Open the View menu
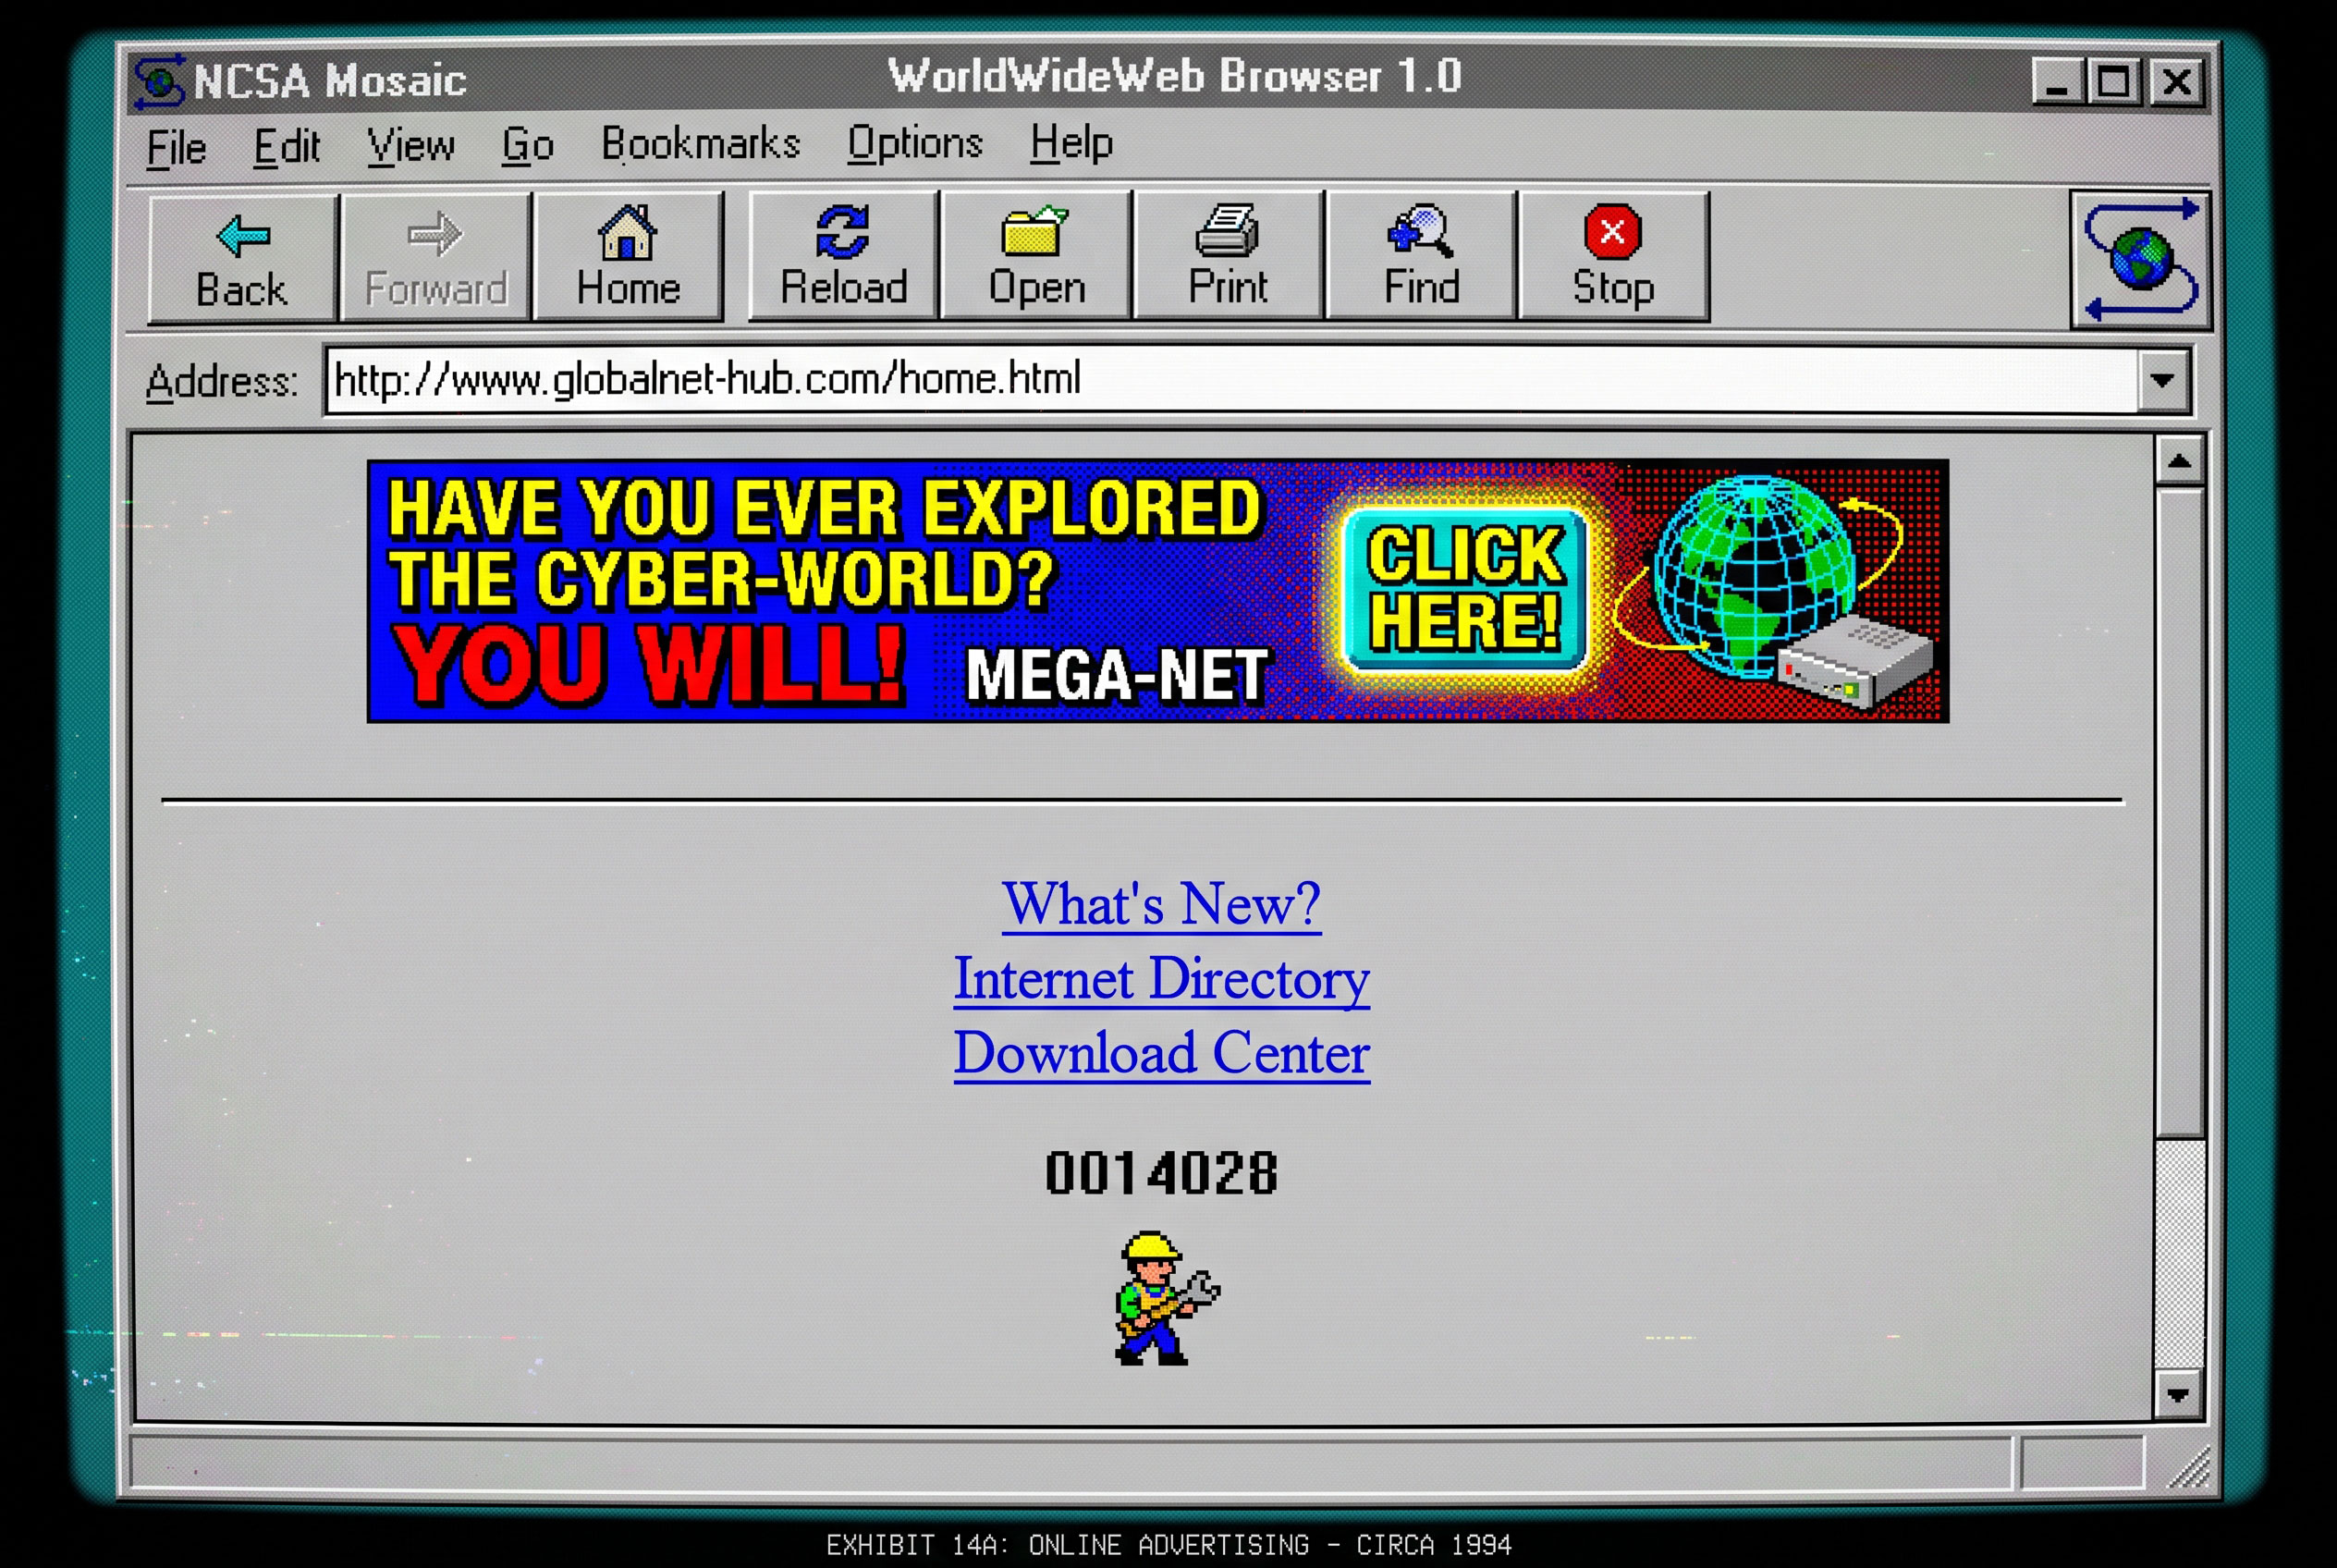Screen dimensions: 2337x1568 pyautogui.click(x=410, y=146)
